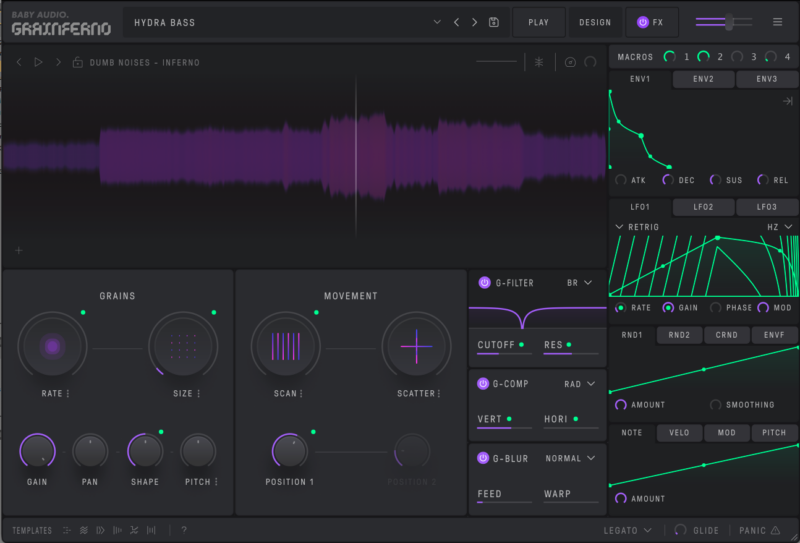Click the envelope arrow-to-end icon
Viewport: 800px width, 543px height.
(788, 101)
